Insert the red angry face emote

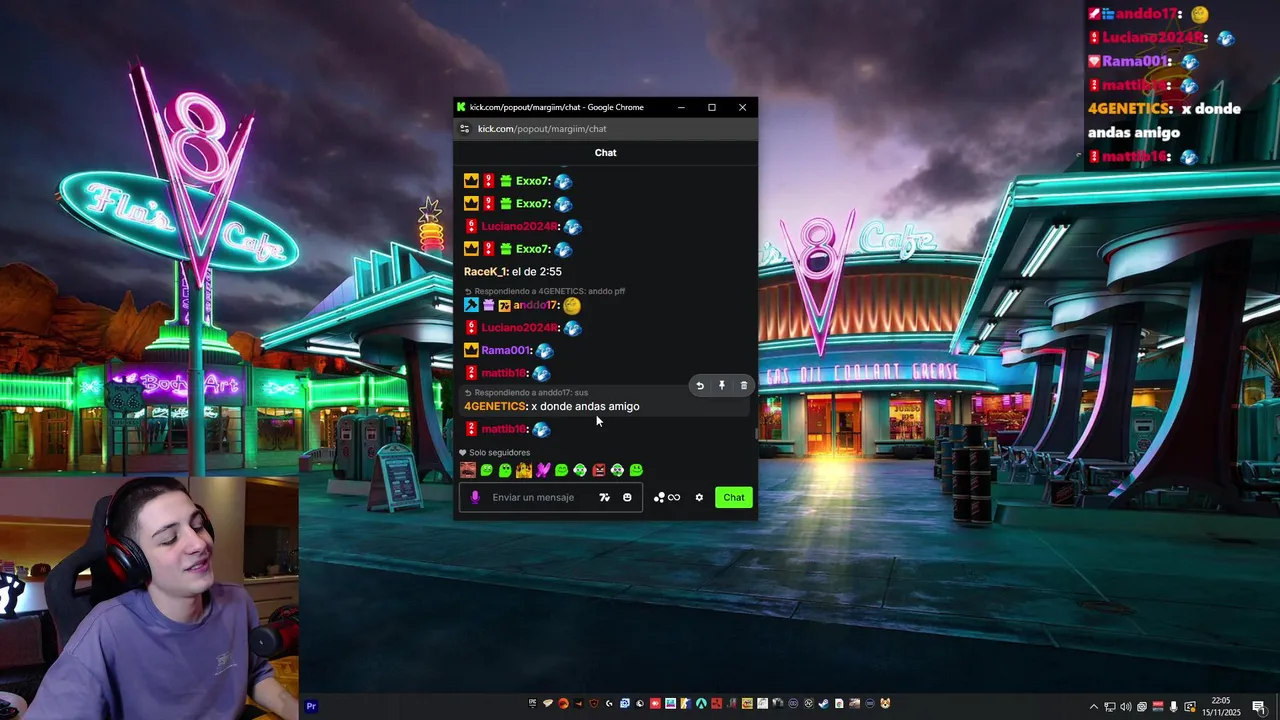(x=598, y=470)
